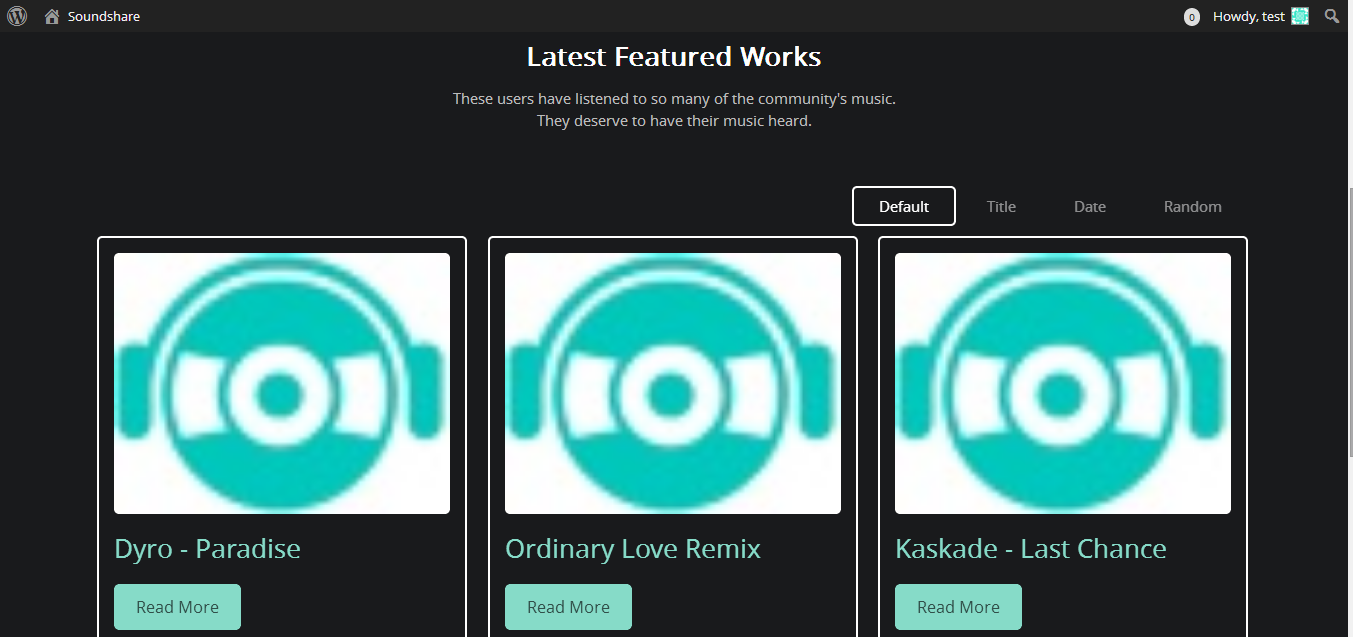Click Read More under Ordinary Love Remix
Screen dimensions: 1353x637
[x=568, y=607]
